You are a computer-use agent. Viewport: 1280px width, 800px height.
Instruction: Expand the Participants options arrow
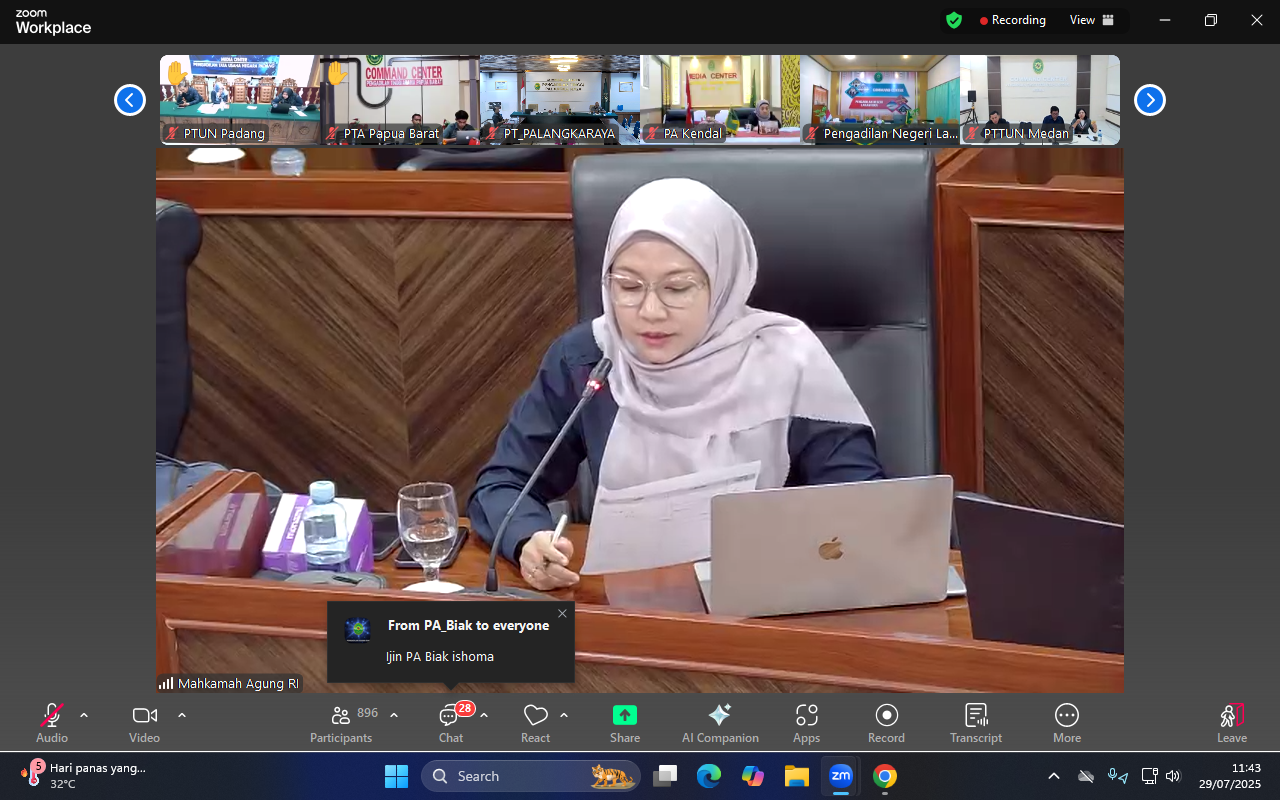coord(394,715)
